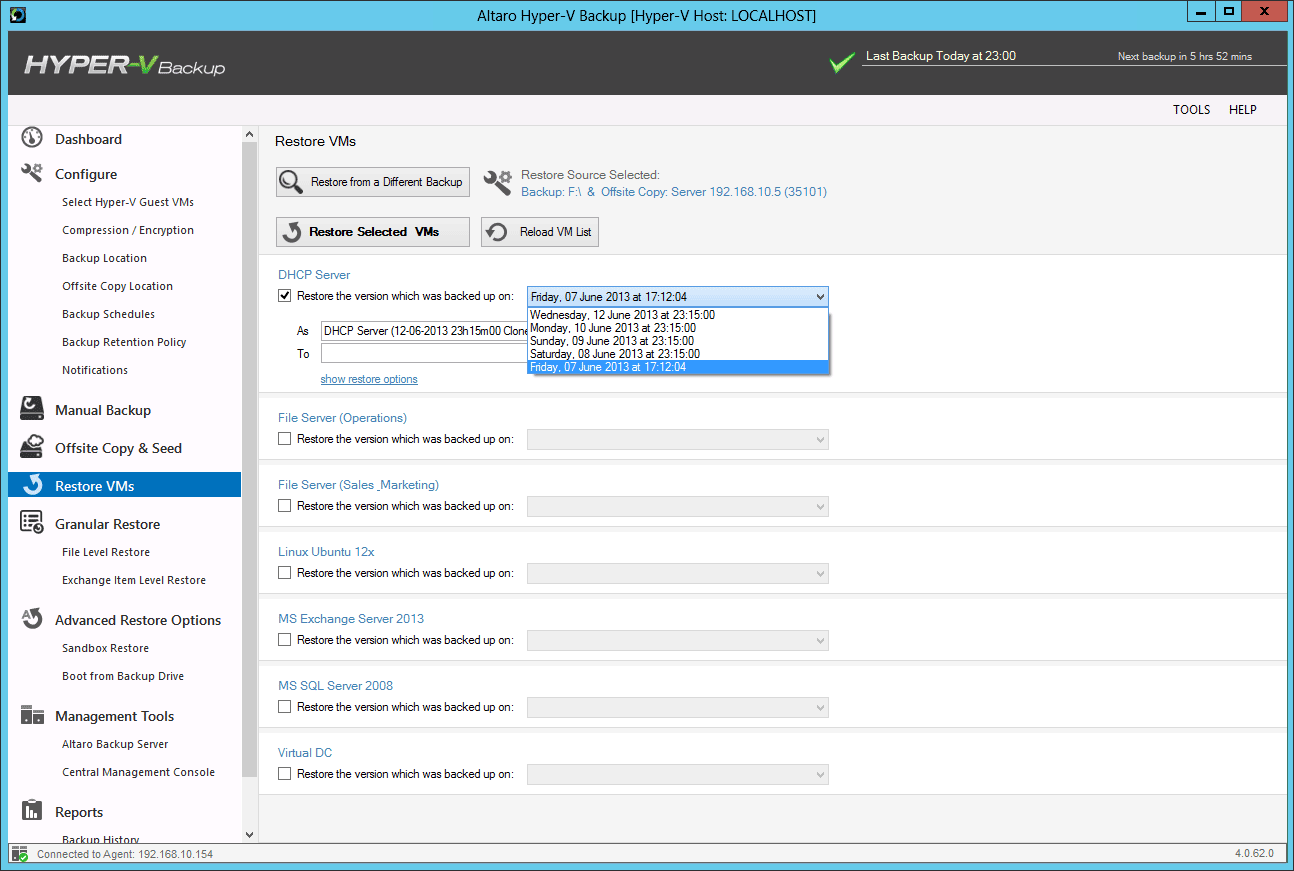This screenshot has height=871, width=1294.
Task: Open File Server (Operations) version dropdown
Action: coord(678,440)
